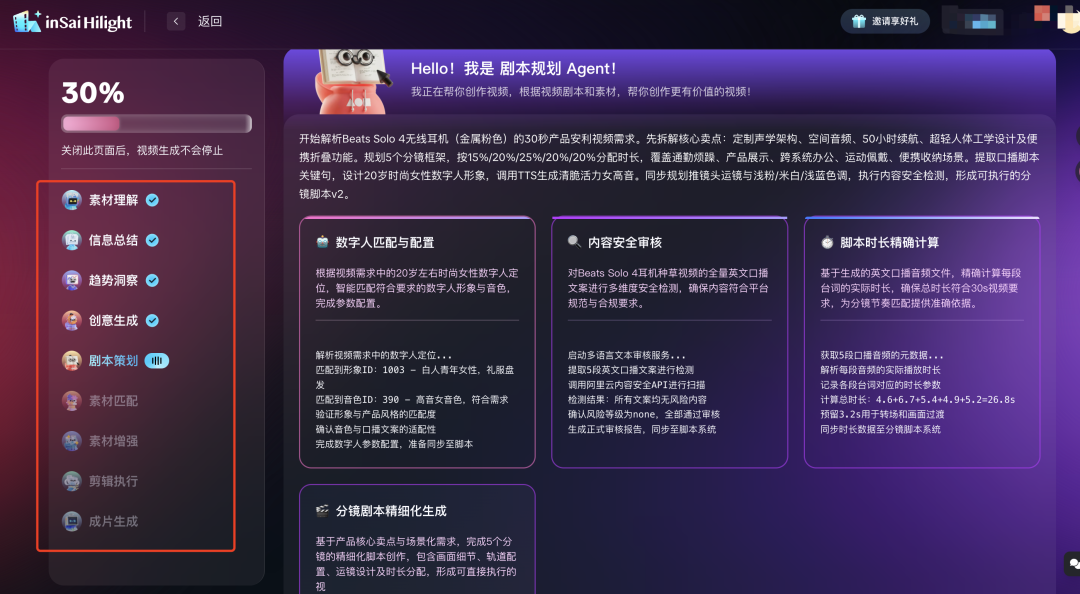Click the 趋势洞察 agent avatar icon
This screenshot has width=1080, height=594.
click(x=71, y=280)
